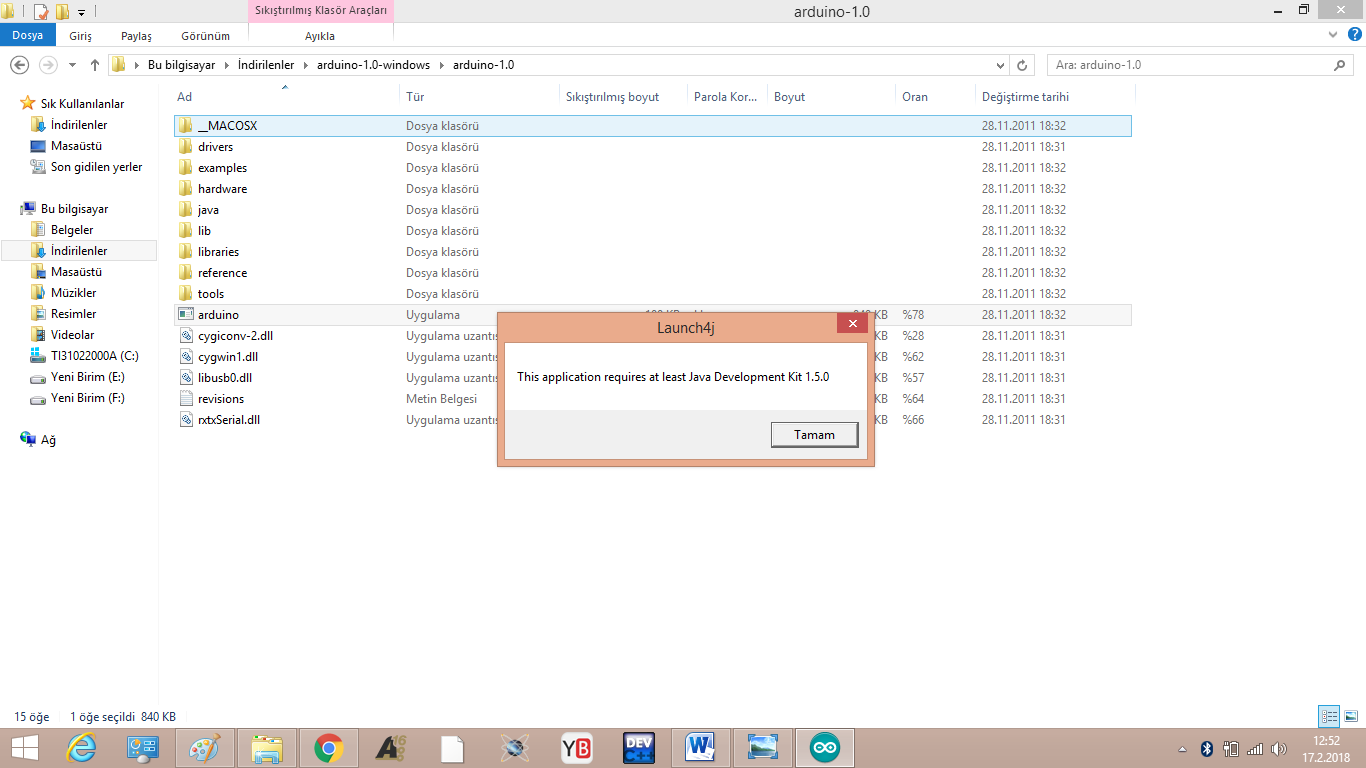Click New folder icon in quick access toolbar

coord(62,12)
